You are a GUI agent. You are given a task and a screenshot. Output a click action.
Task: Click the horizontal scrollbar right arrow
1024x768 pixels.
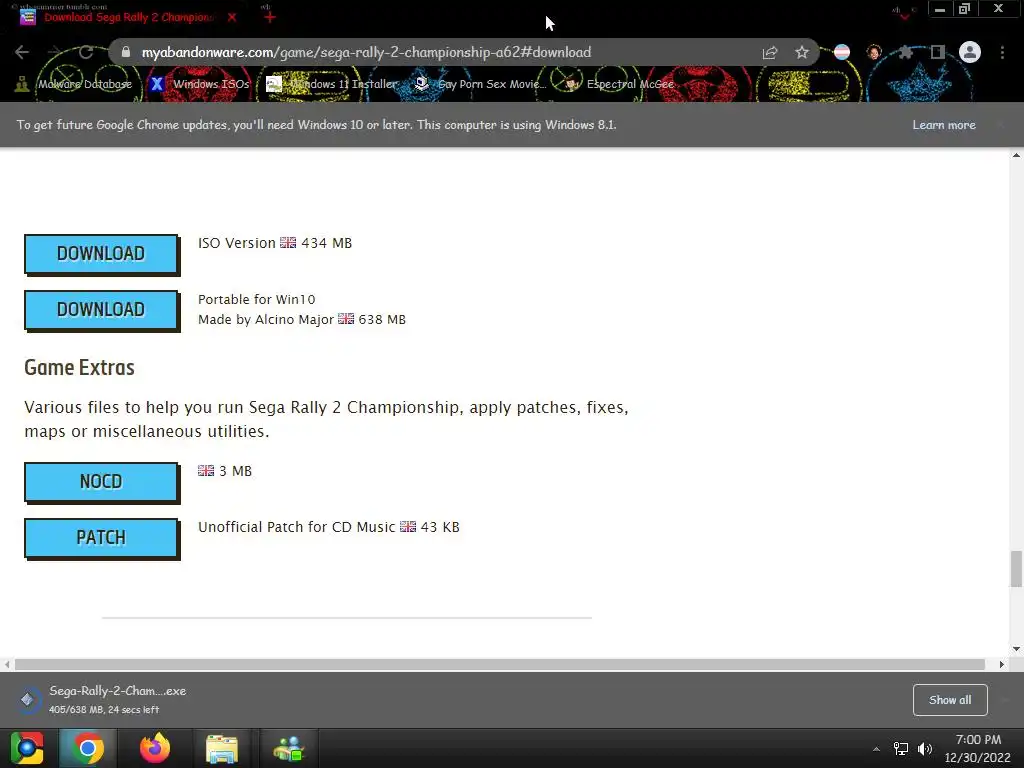(1001, 664)
